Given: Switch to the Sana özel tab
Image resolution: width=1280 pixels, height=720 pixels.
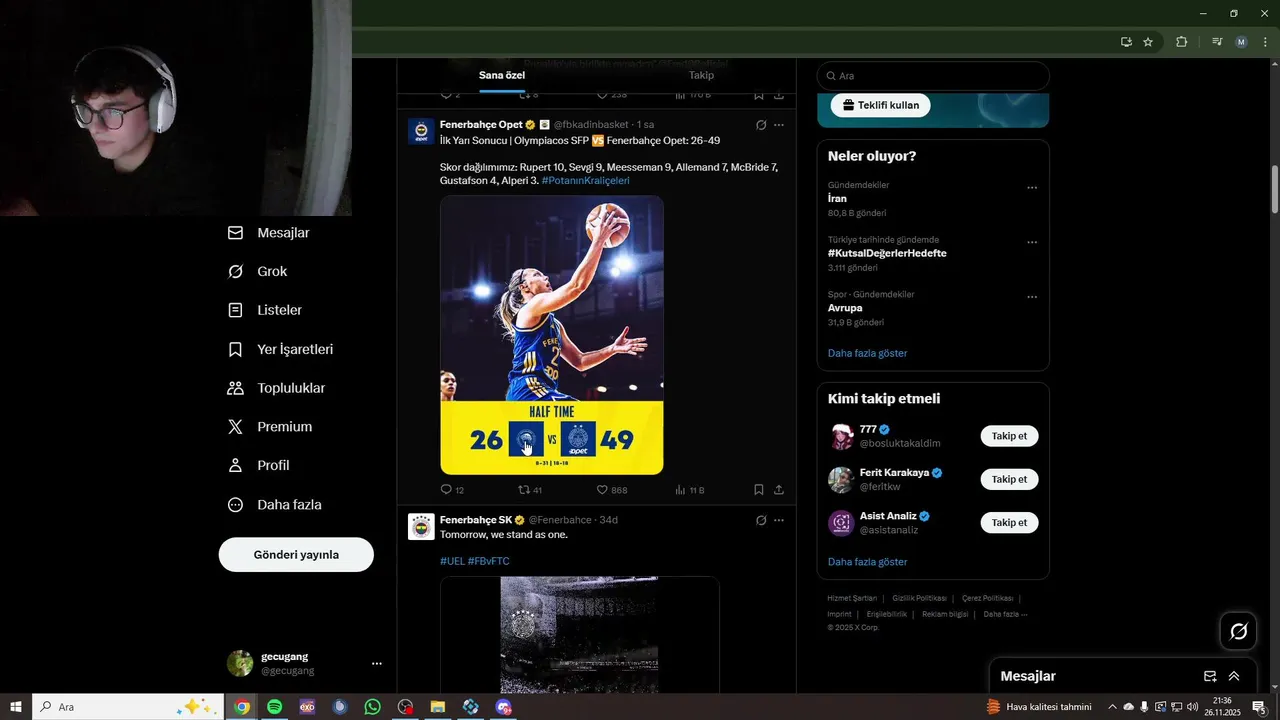Looking at the screenshot, I should click(502, 75).
